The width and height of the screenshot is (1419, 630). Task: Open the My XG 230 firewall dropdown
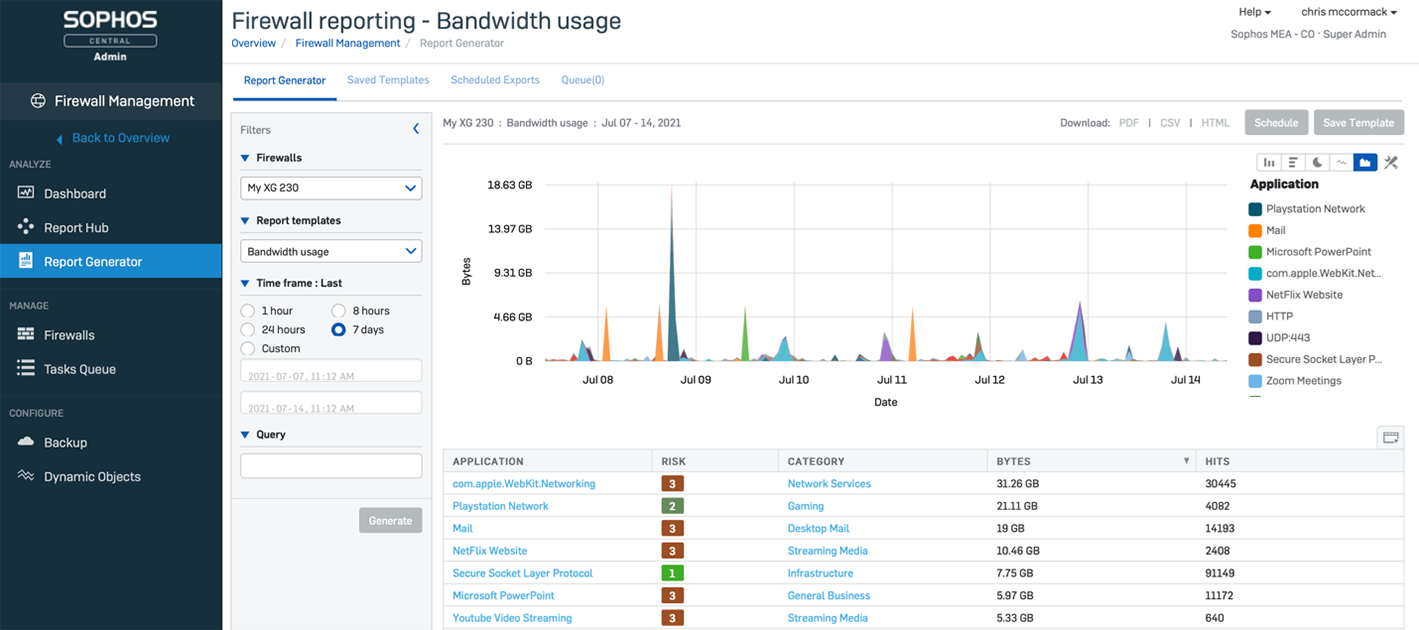(x=330, y=188)
